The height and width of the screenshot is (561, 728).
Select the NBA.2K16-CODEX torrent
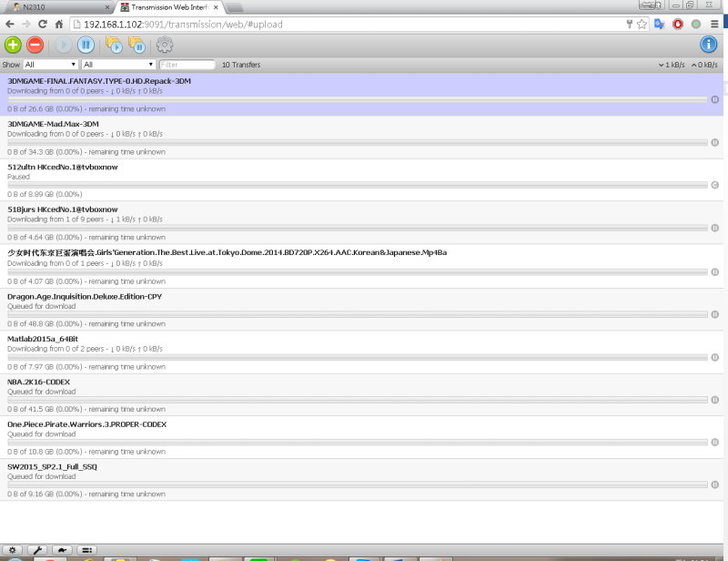pyautogui.click(x=361, y=395)
